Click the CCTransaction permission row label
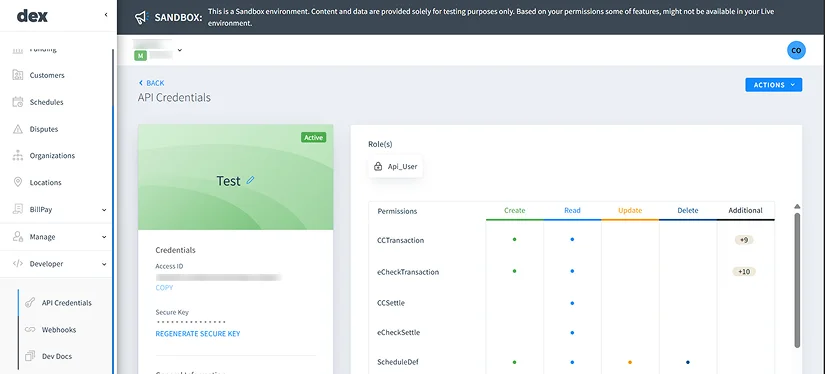This screenshot has width=825, height=374. pos(400,240)
